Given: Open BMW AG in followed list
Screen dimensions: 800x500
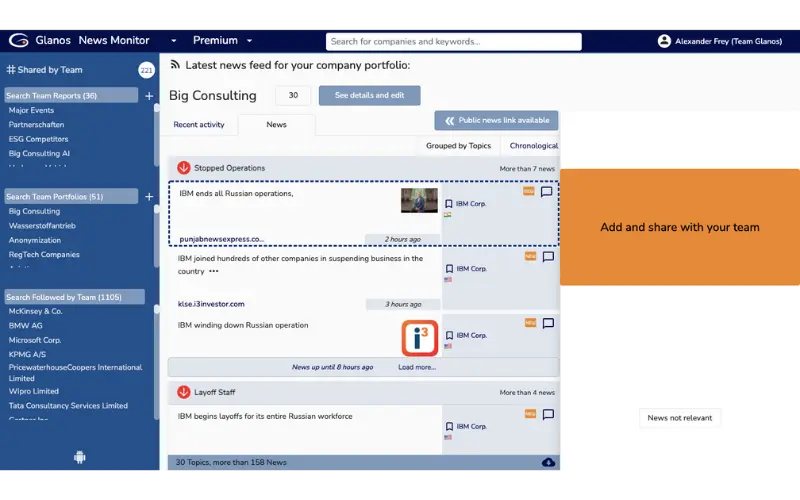Looking at the screenshot, I should (26, 326).
